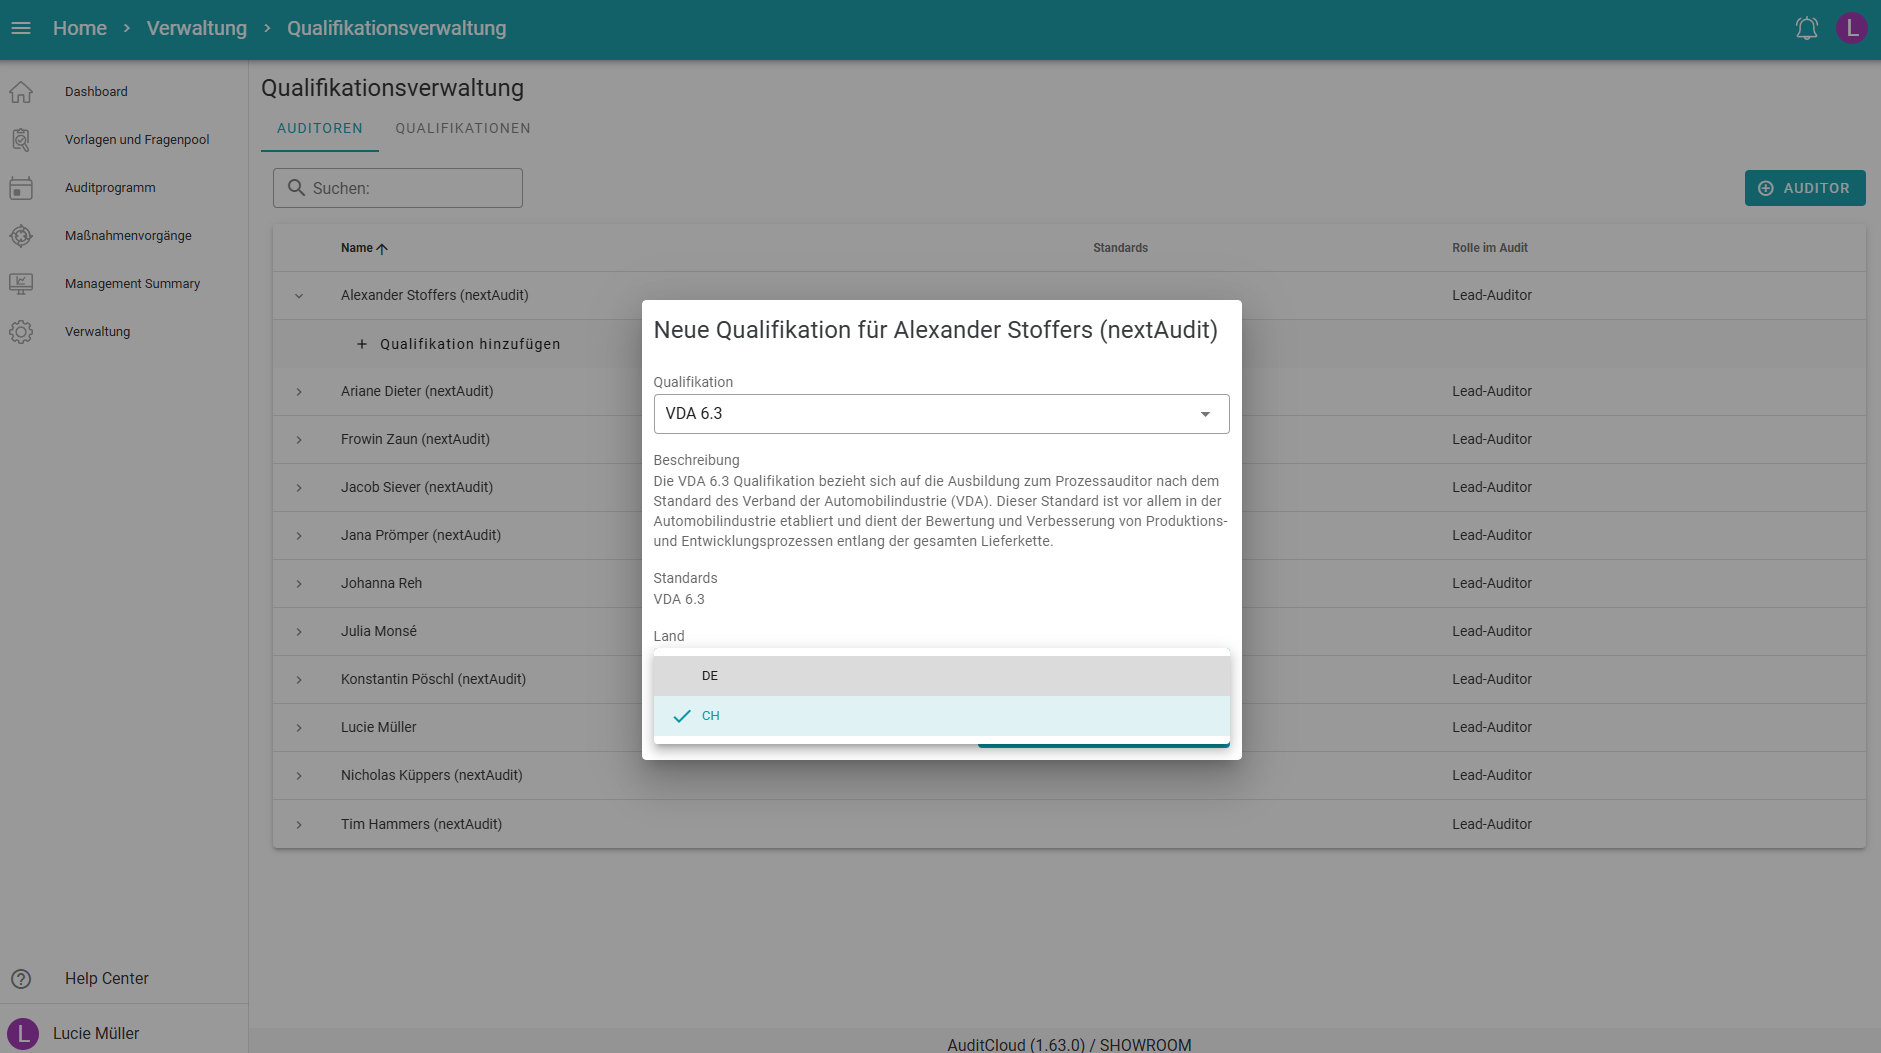Click the Verwaltung gear icon
1881x1053 pixels.
21,332
